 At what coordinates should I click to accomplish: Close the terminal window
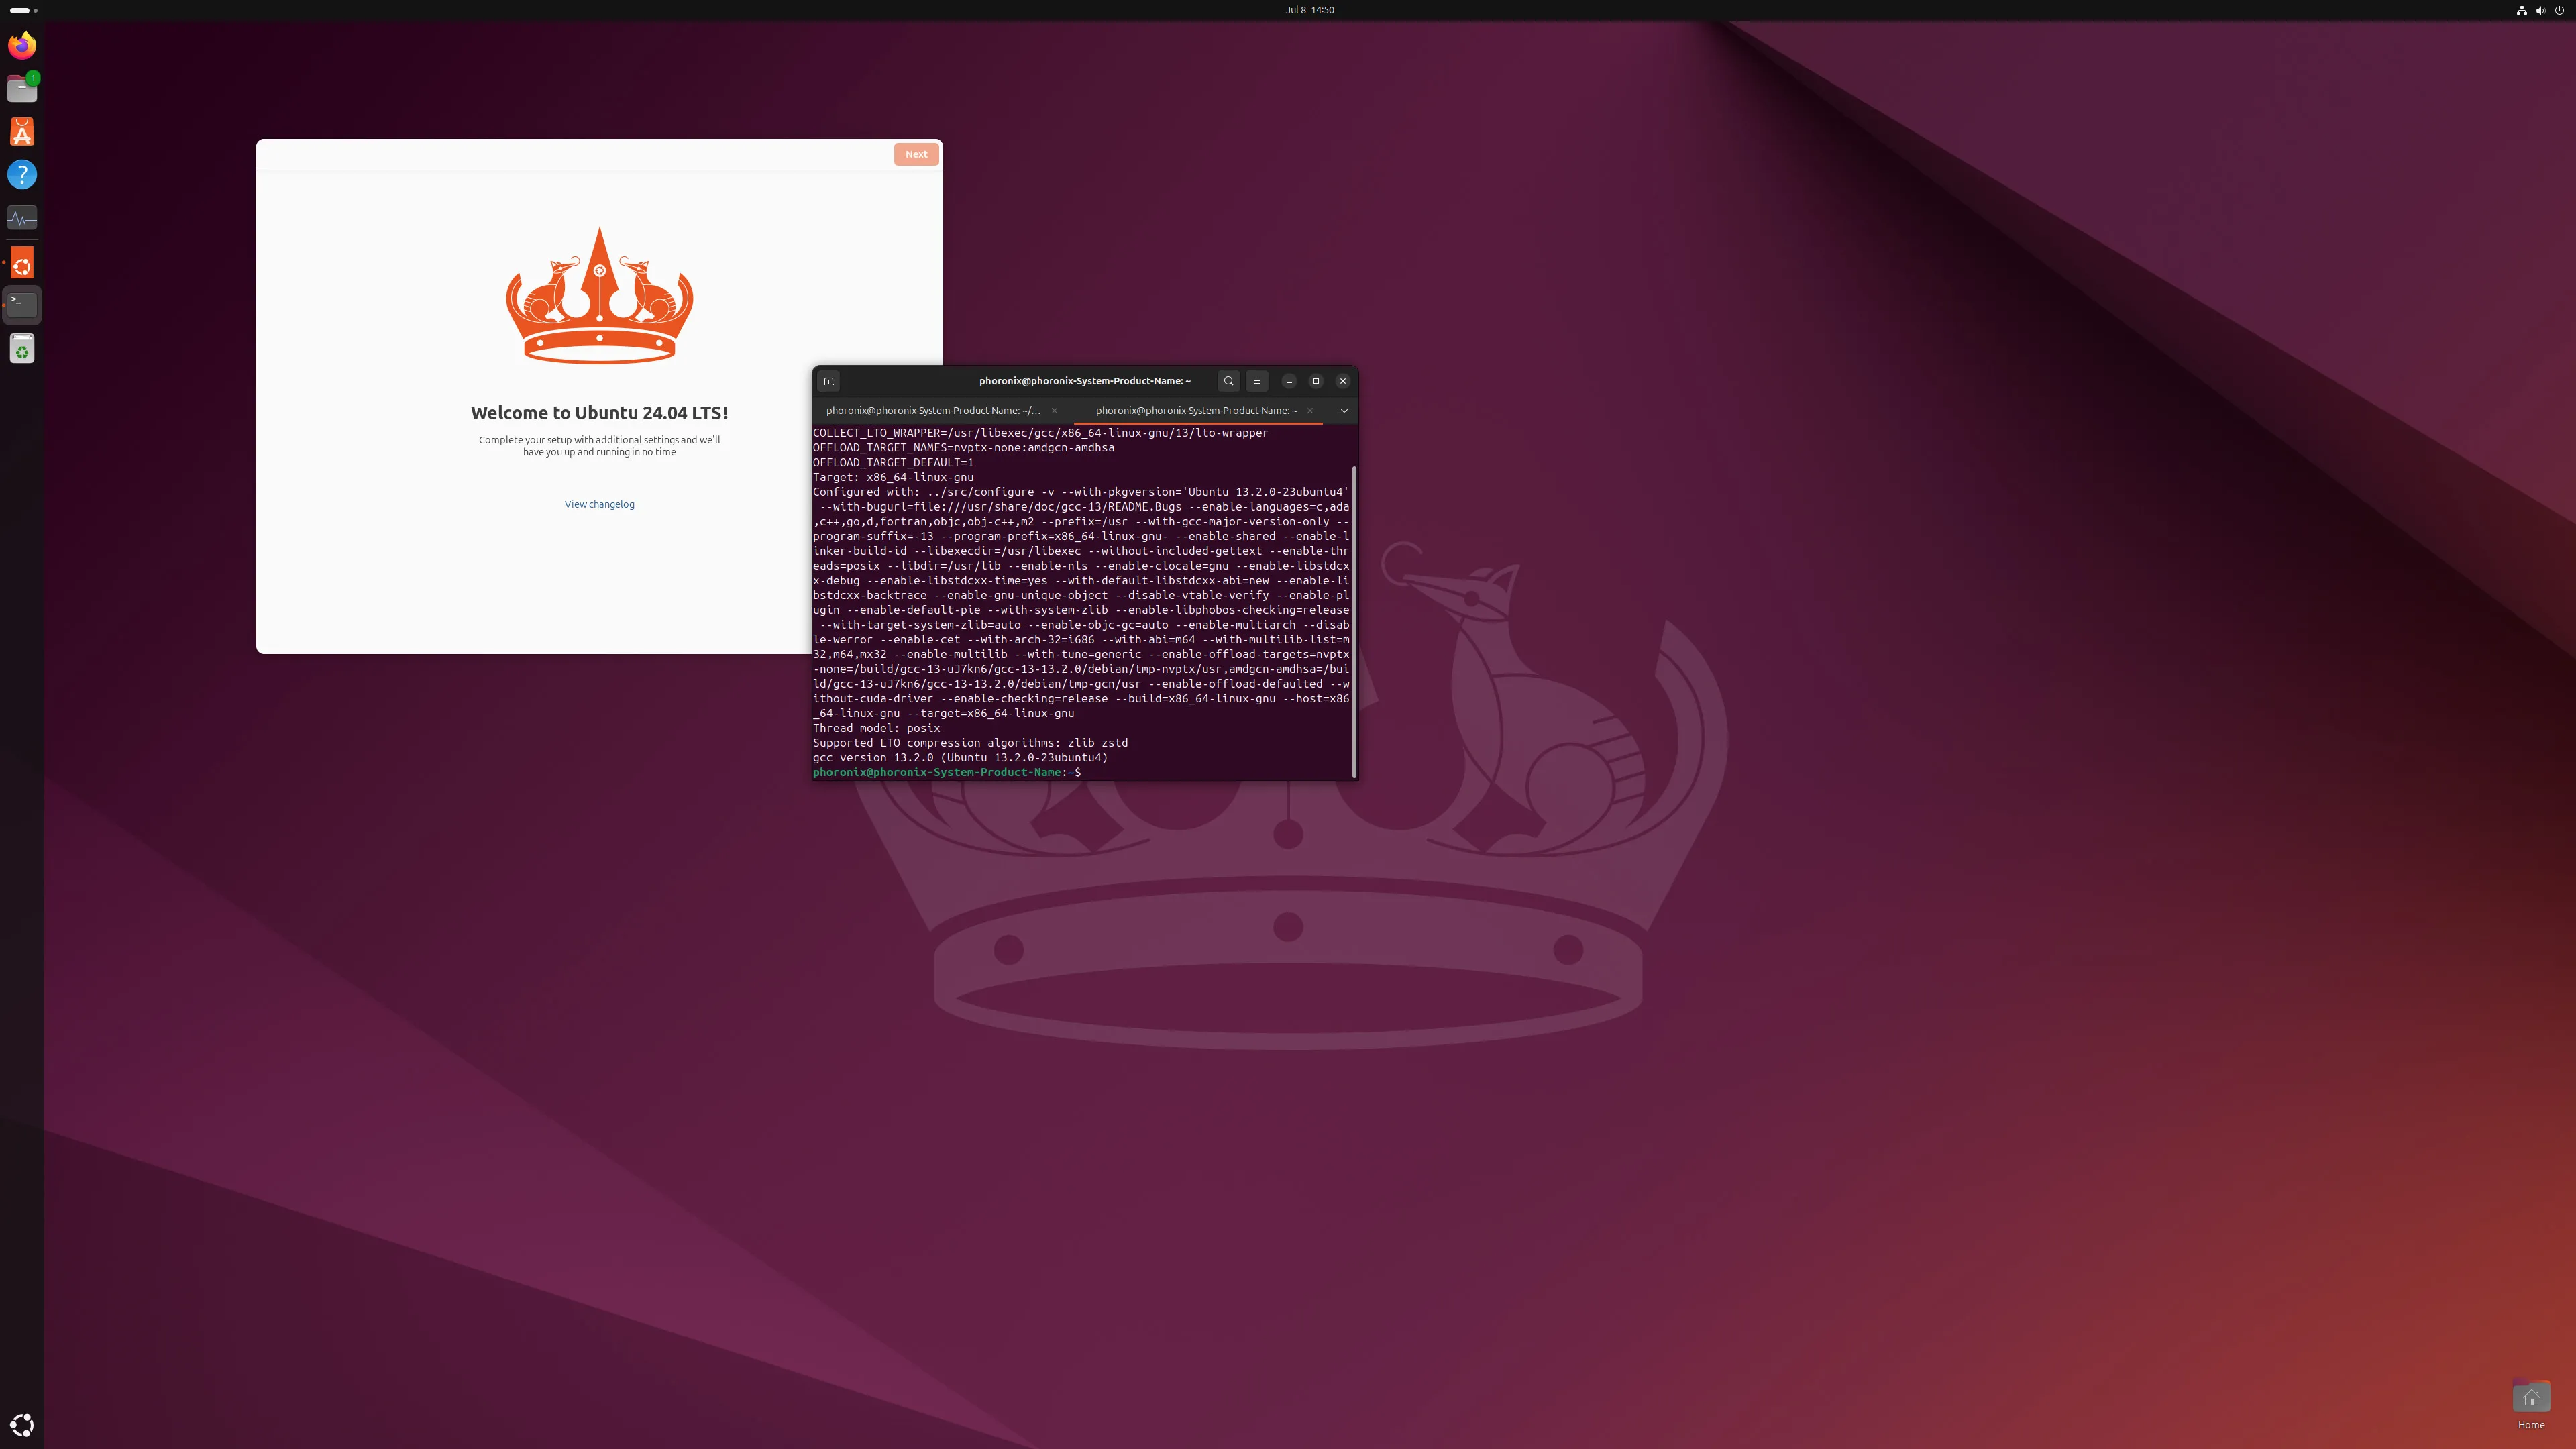tap(1343, 381)
